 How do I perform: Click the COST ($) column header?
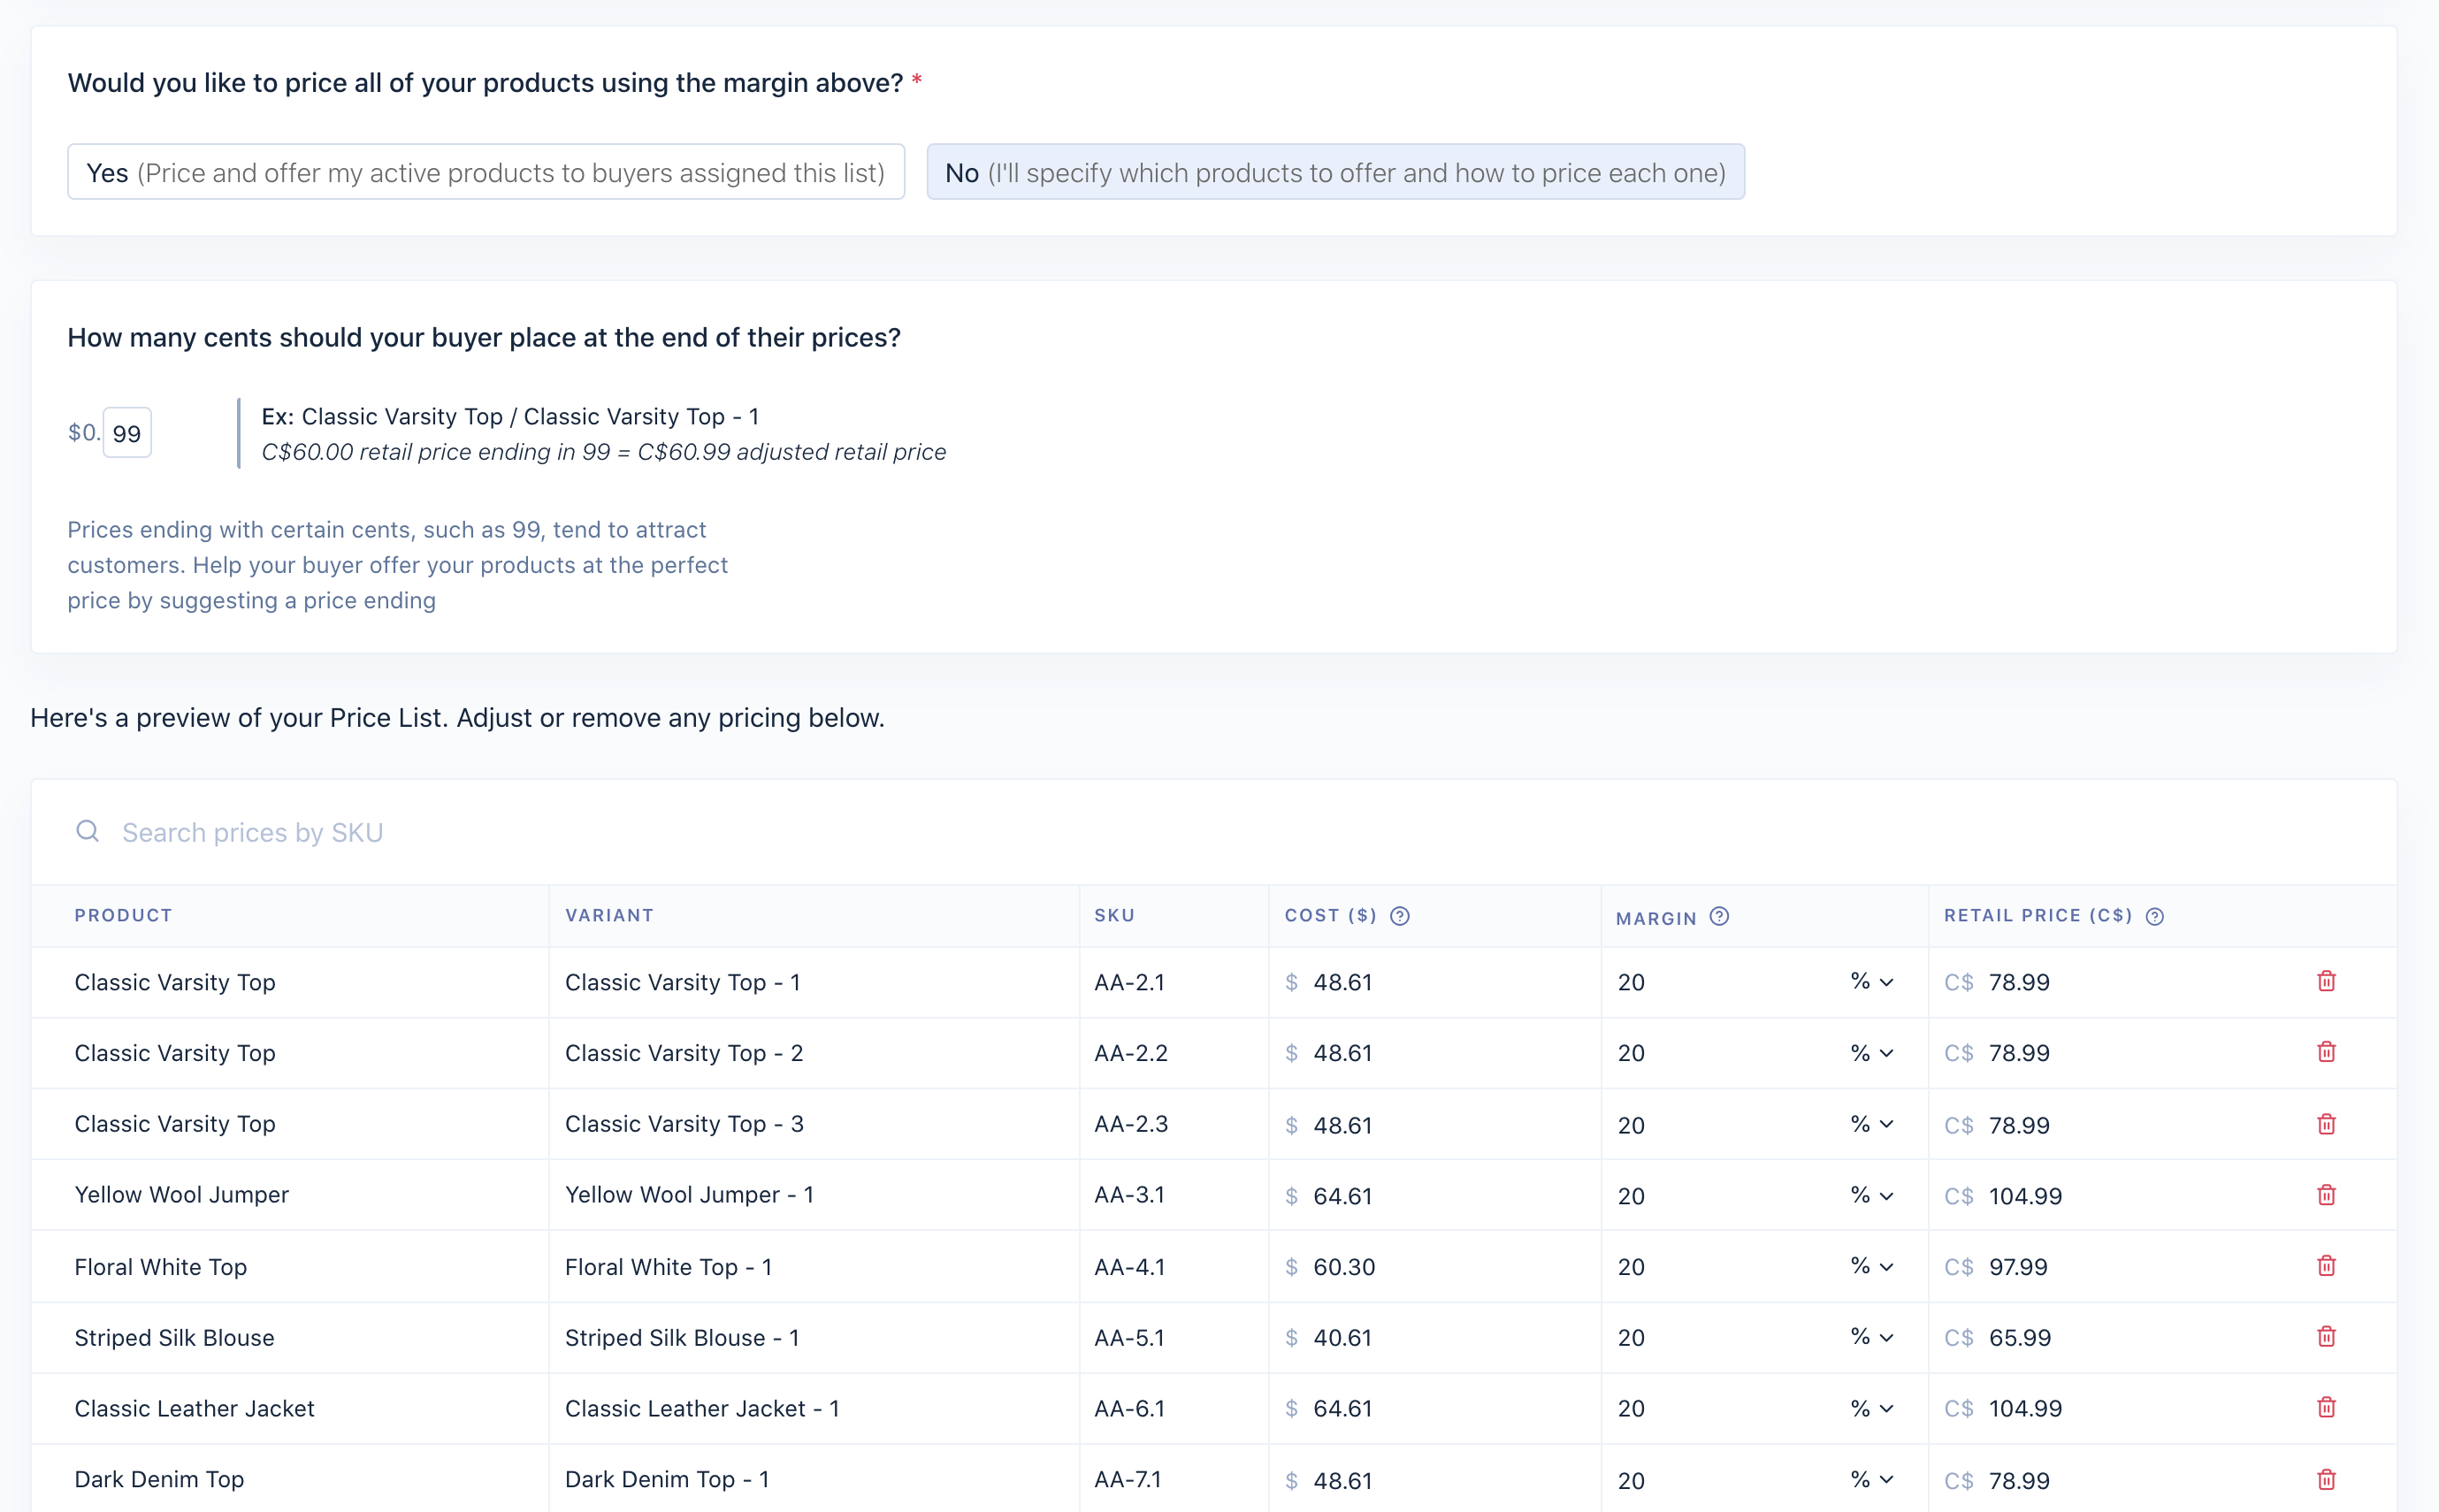tap(1331, 915)
